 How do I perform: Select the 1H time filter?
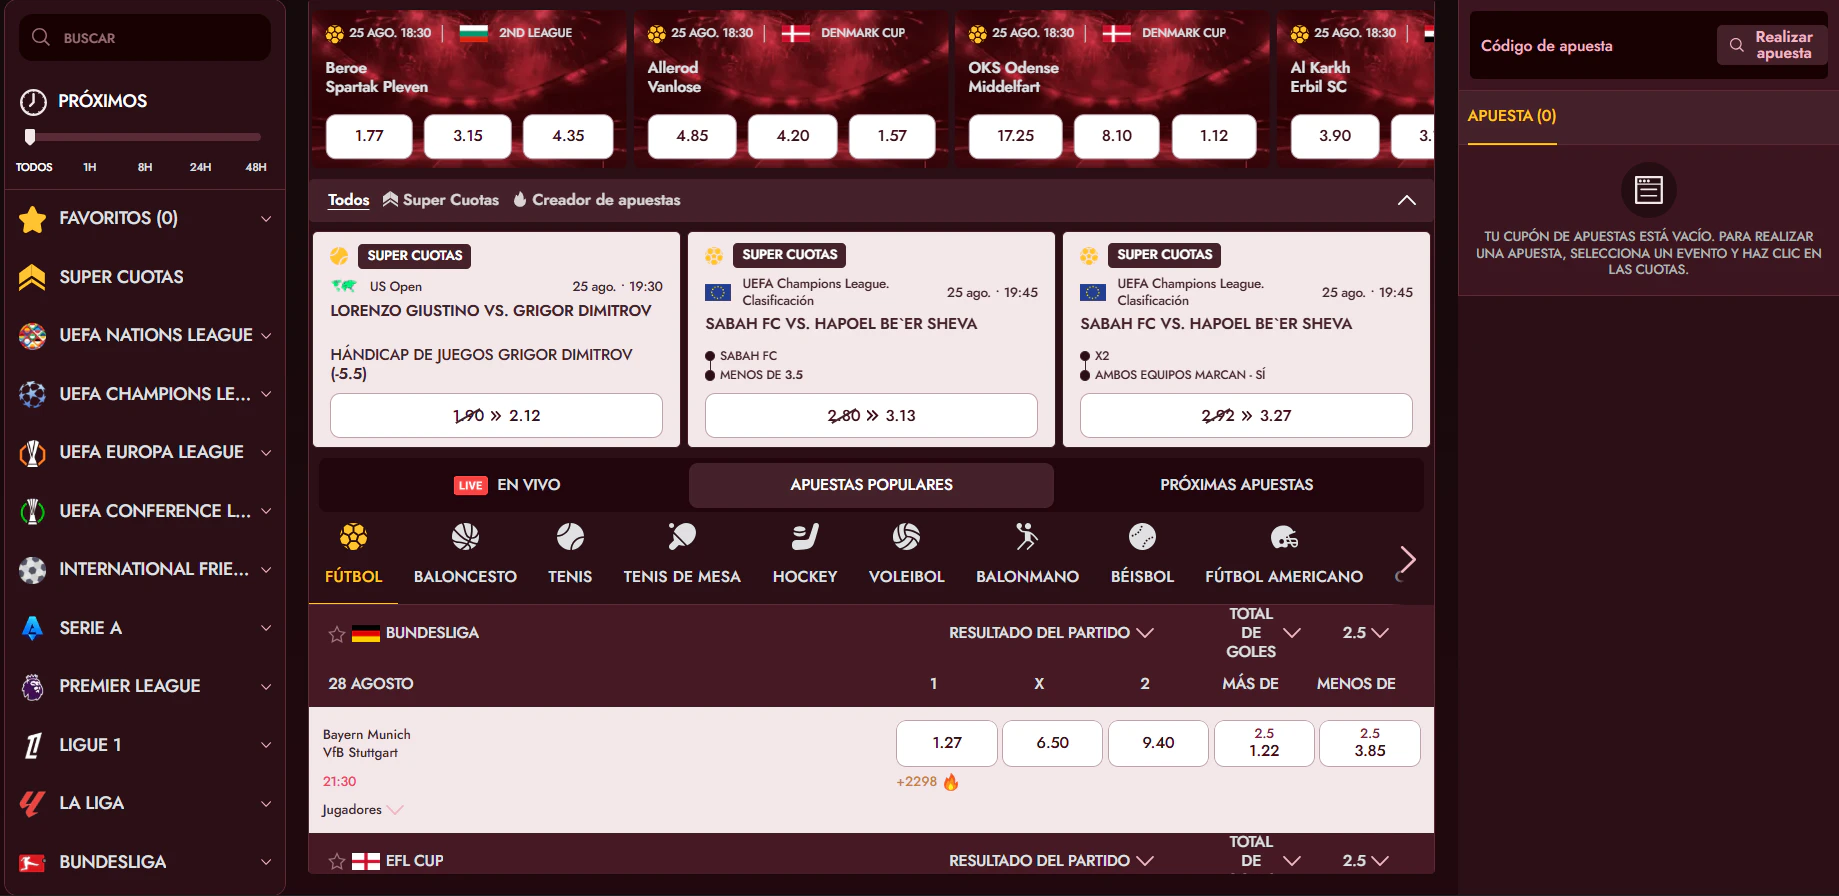tap(90, 167)
